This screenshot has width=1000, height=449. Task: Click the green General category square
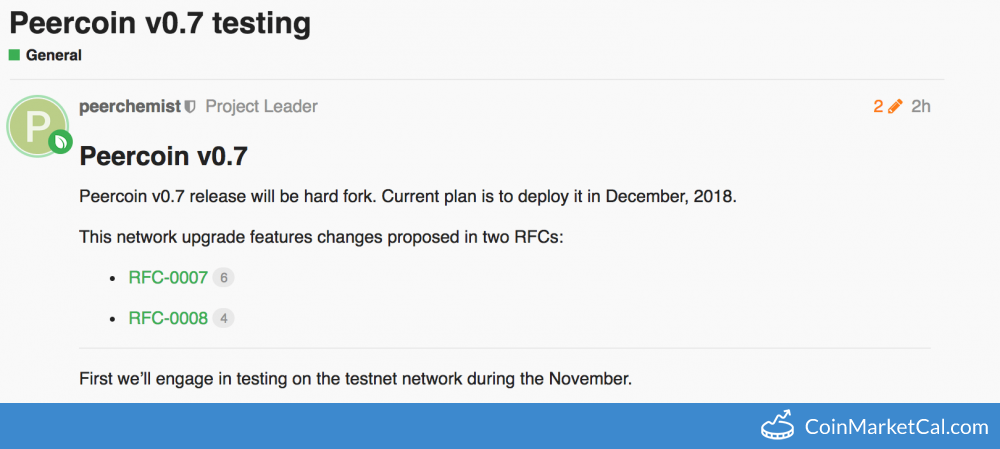point(14,55)
